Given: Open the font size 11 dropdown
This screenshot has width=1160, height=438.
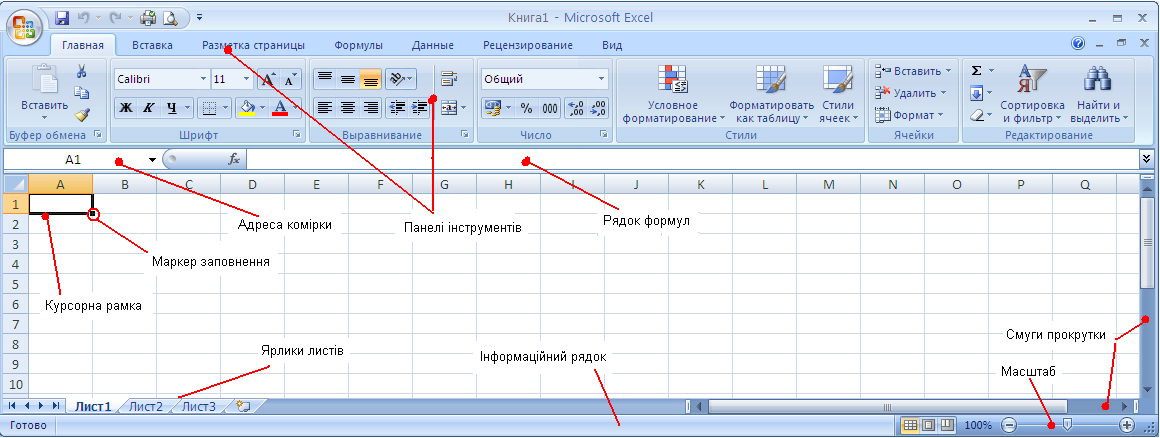Looking at the screenshot, I should point(248,78).
